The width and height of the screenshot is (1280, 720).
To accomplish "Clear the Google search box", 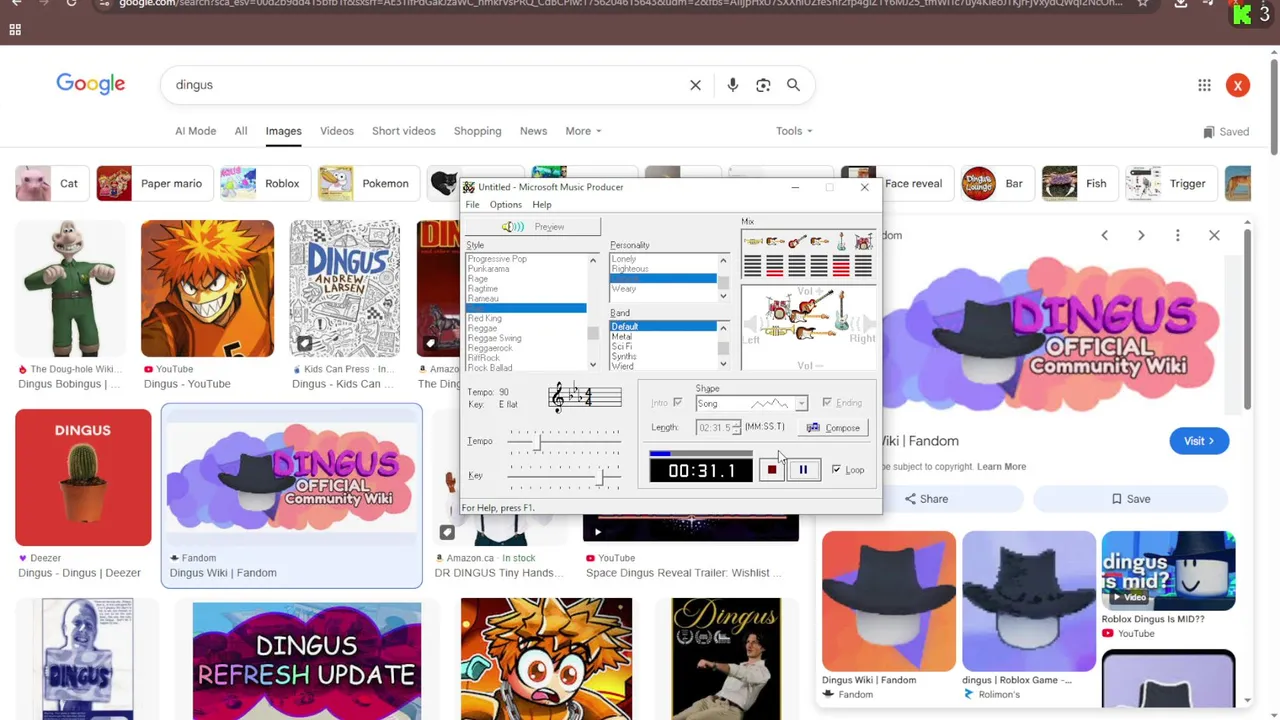I will pyautogui.click(x=695, y=85).
